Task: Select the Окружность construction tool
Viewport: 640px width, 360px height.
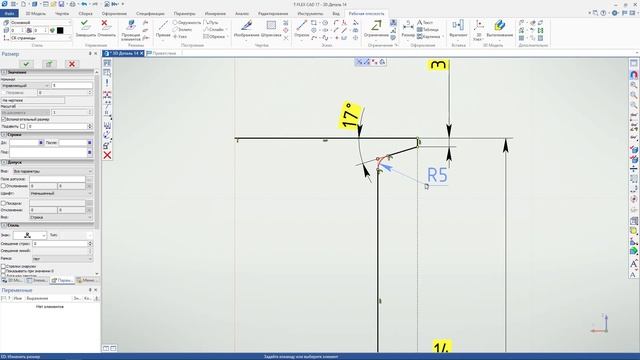Action: (187, 22)
